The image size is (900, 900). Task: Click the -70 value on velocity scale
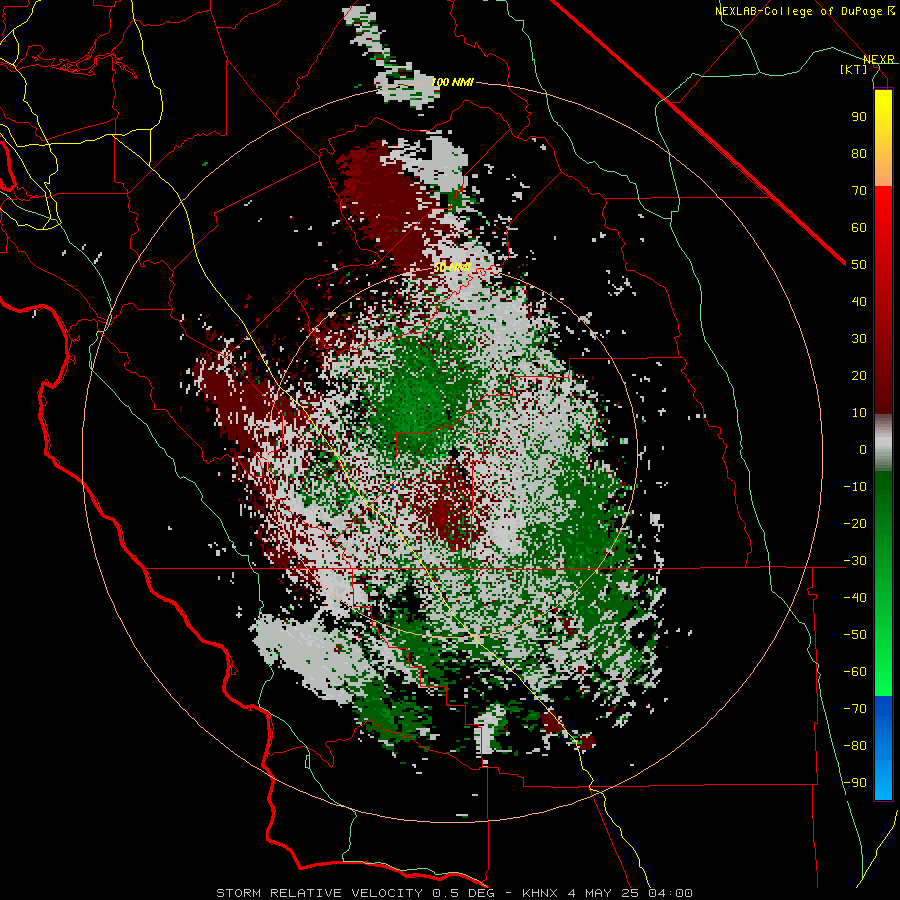pos(855,709)
